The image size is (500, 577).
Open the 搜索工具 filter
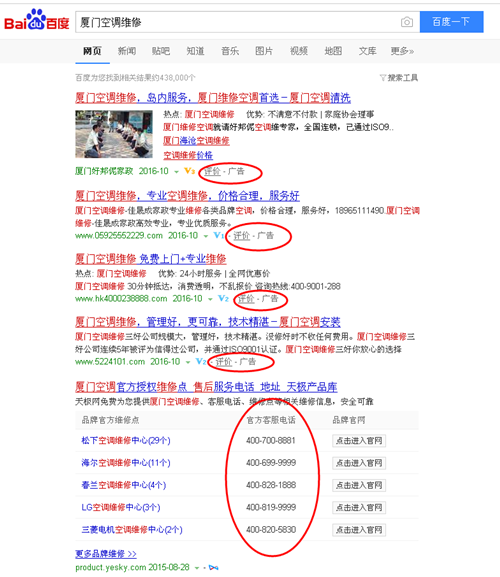[399, 78]
